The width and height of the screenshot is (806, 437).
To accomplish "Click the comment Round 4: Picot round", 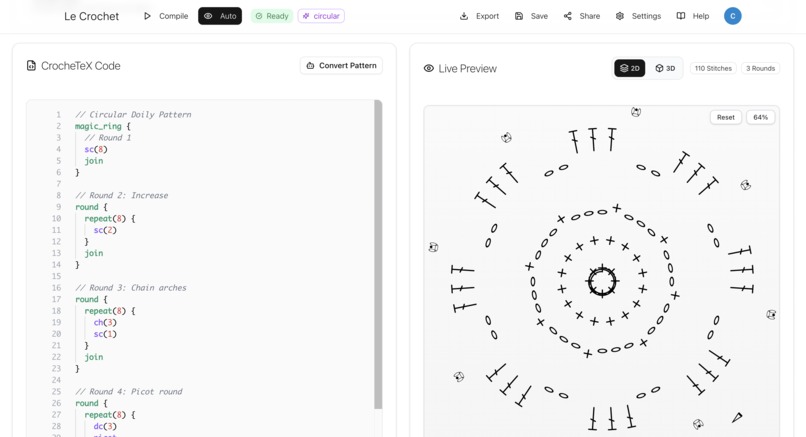I will point(129,391).
